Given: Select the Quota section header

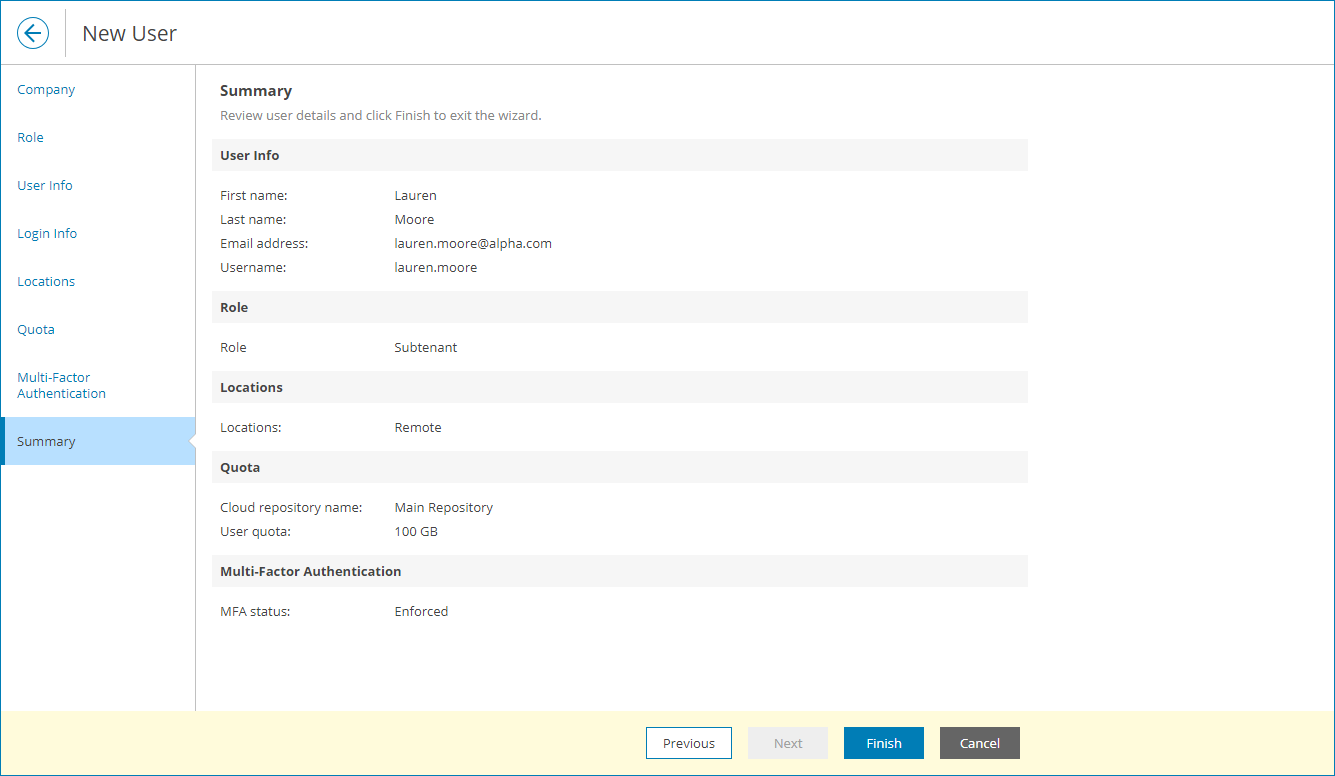Looking at the screenshot, I should click(240, 467).
